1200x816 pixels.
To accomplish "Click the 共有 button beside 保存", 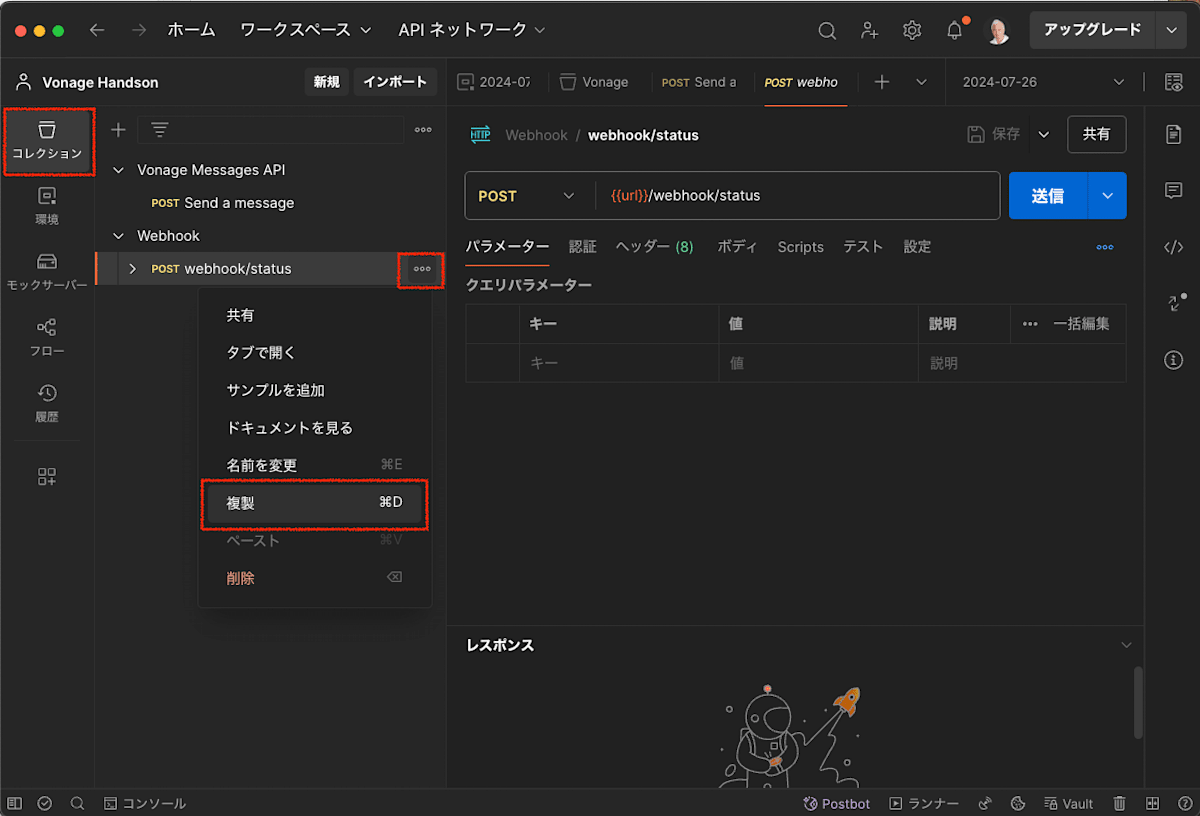I will coord(1097,134).
